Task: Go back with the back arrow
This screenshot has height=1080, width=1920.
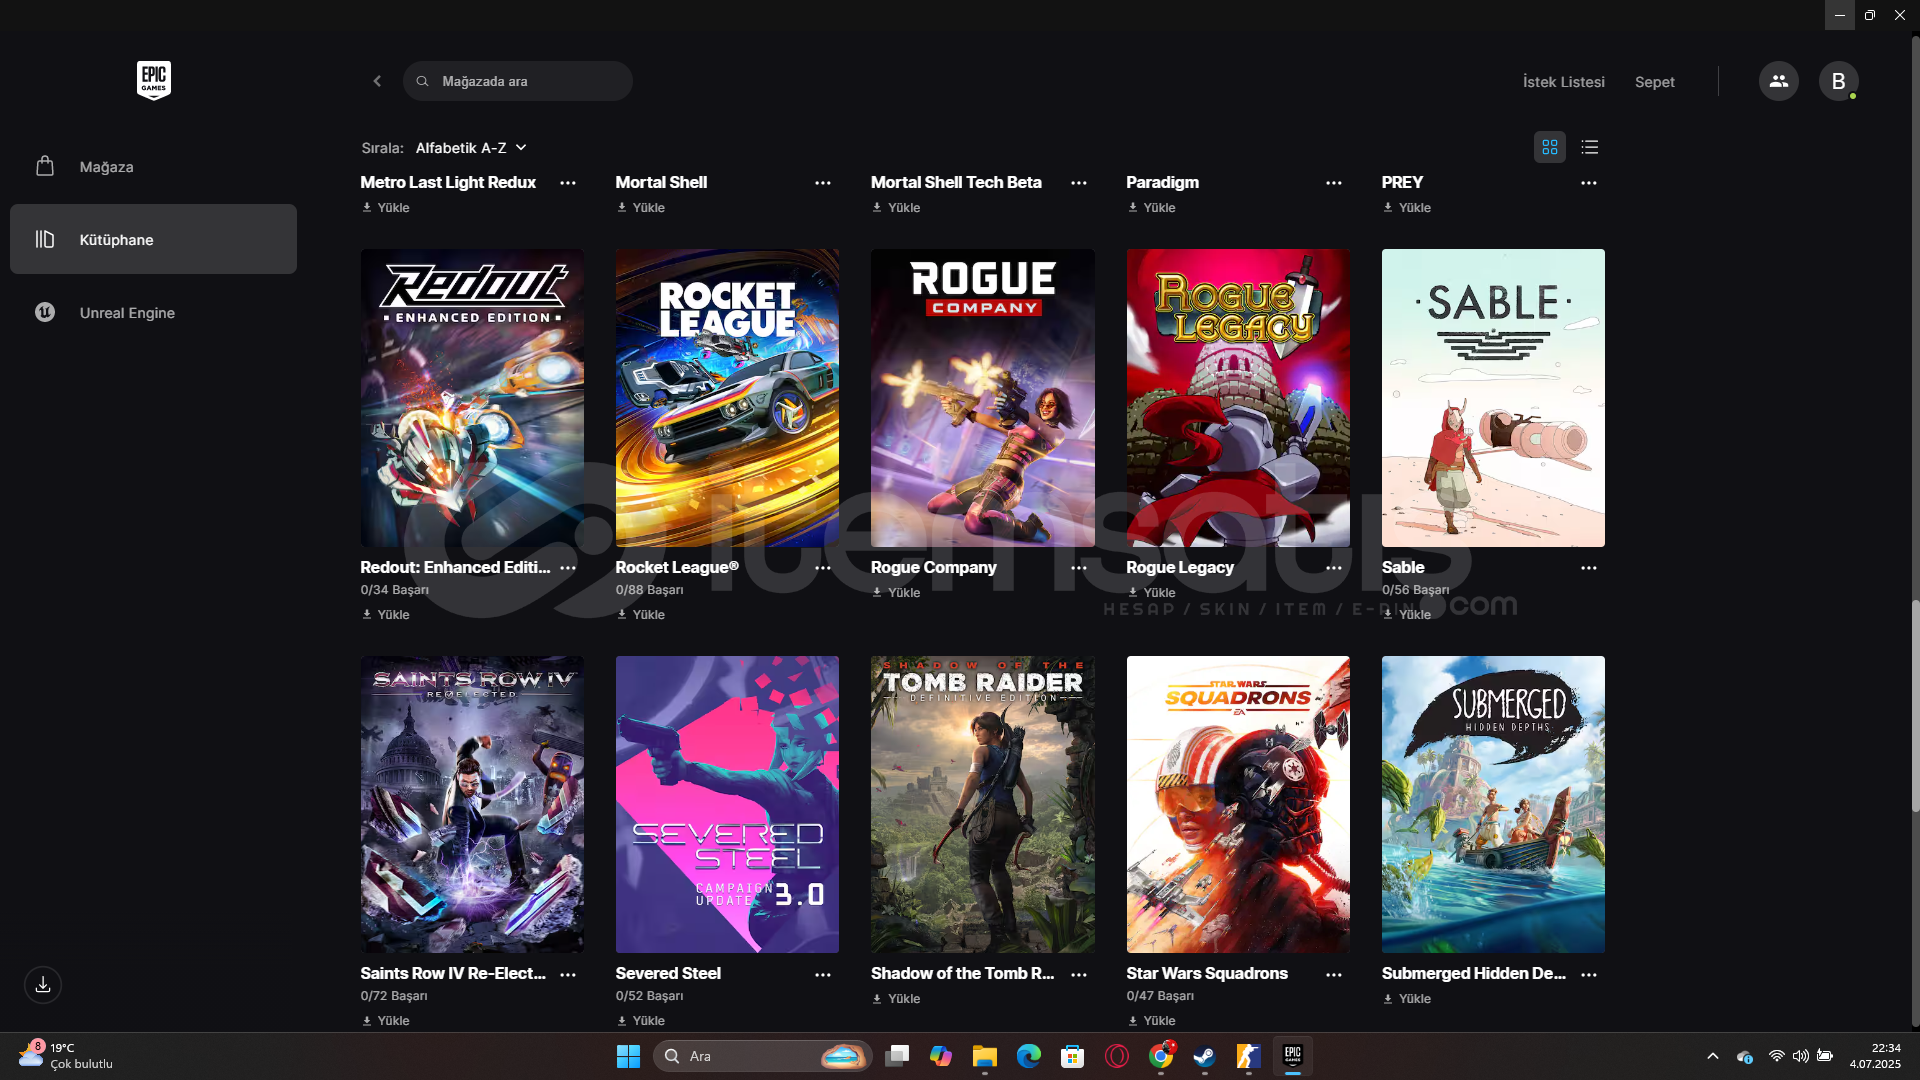Action: point(377,81)
